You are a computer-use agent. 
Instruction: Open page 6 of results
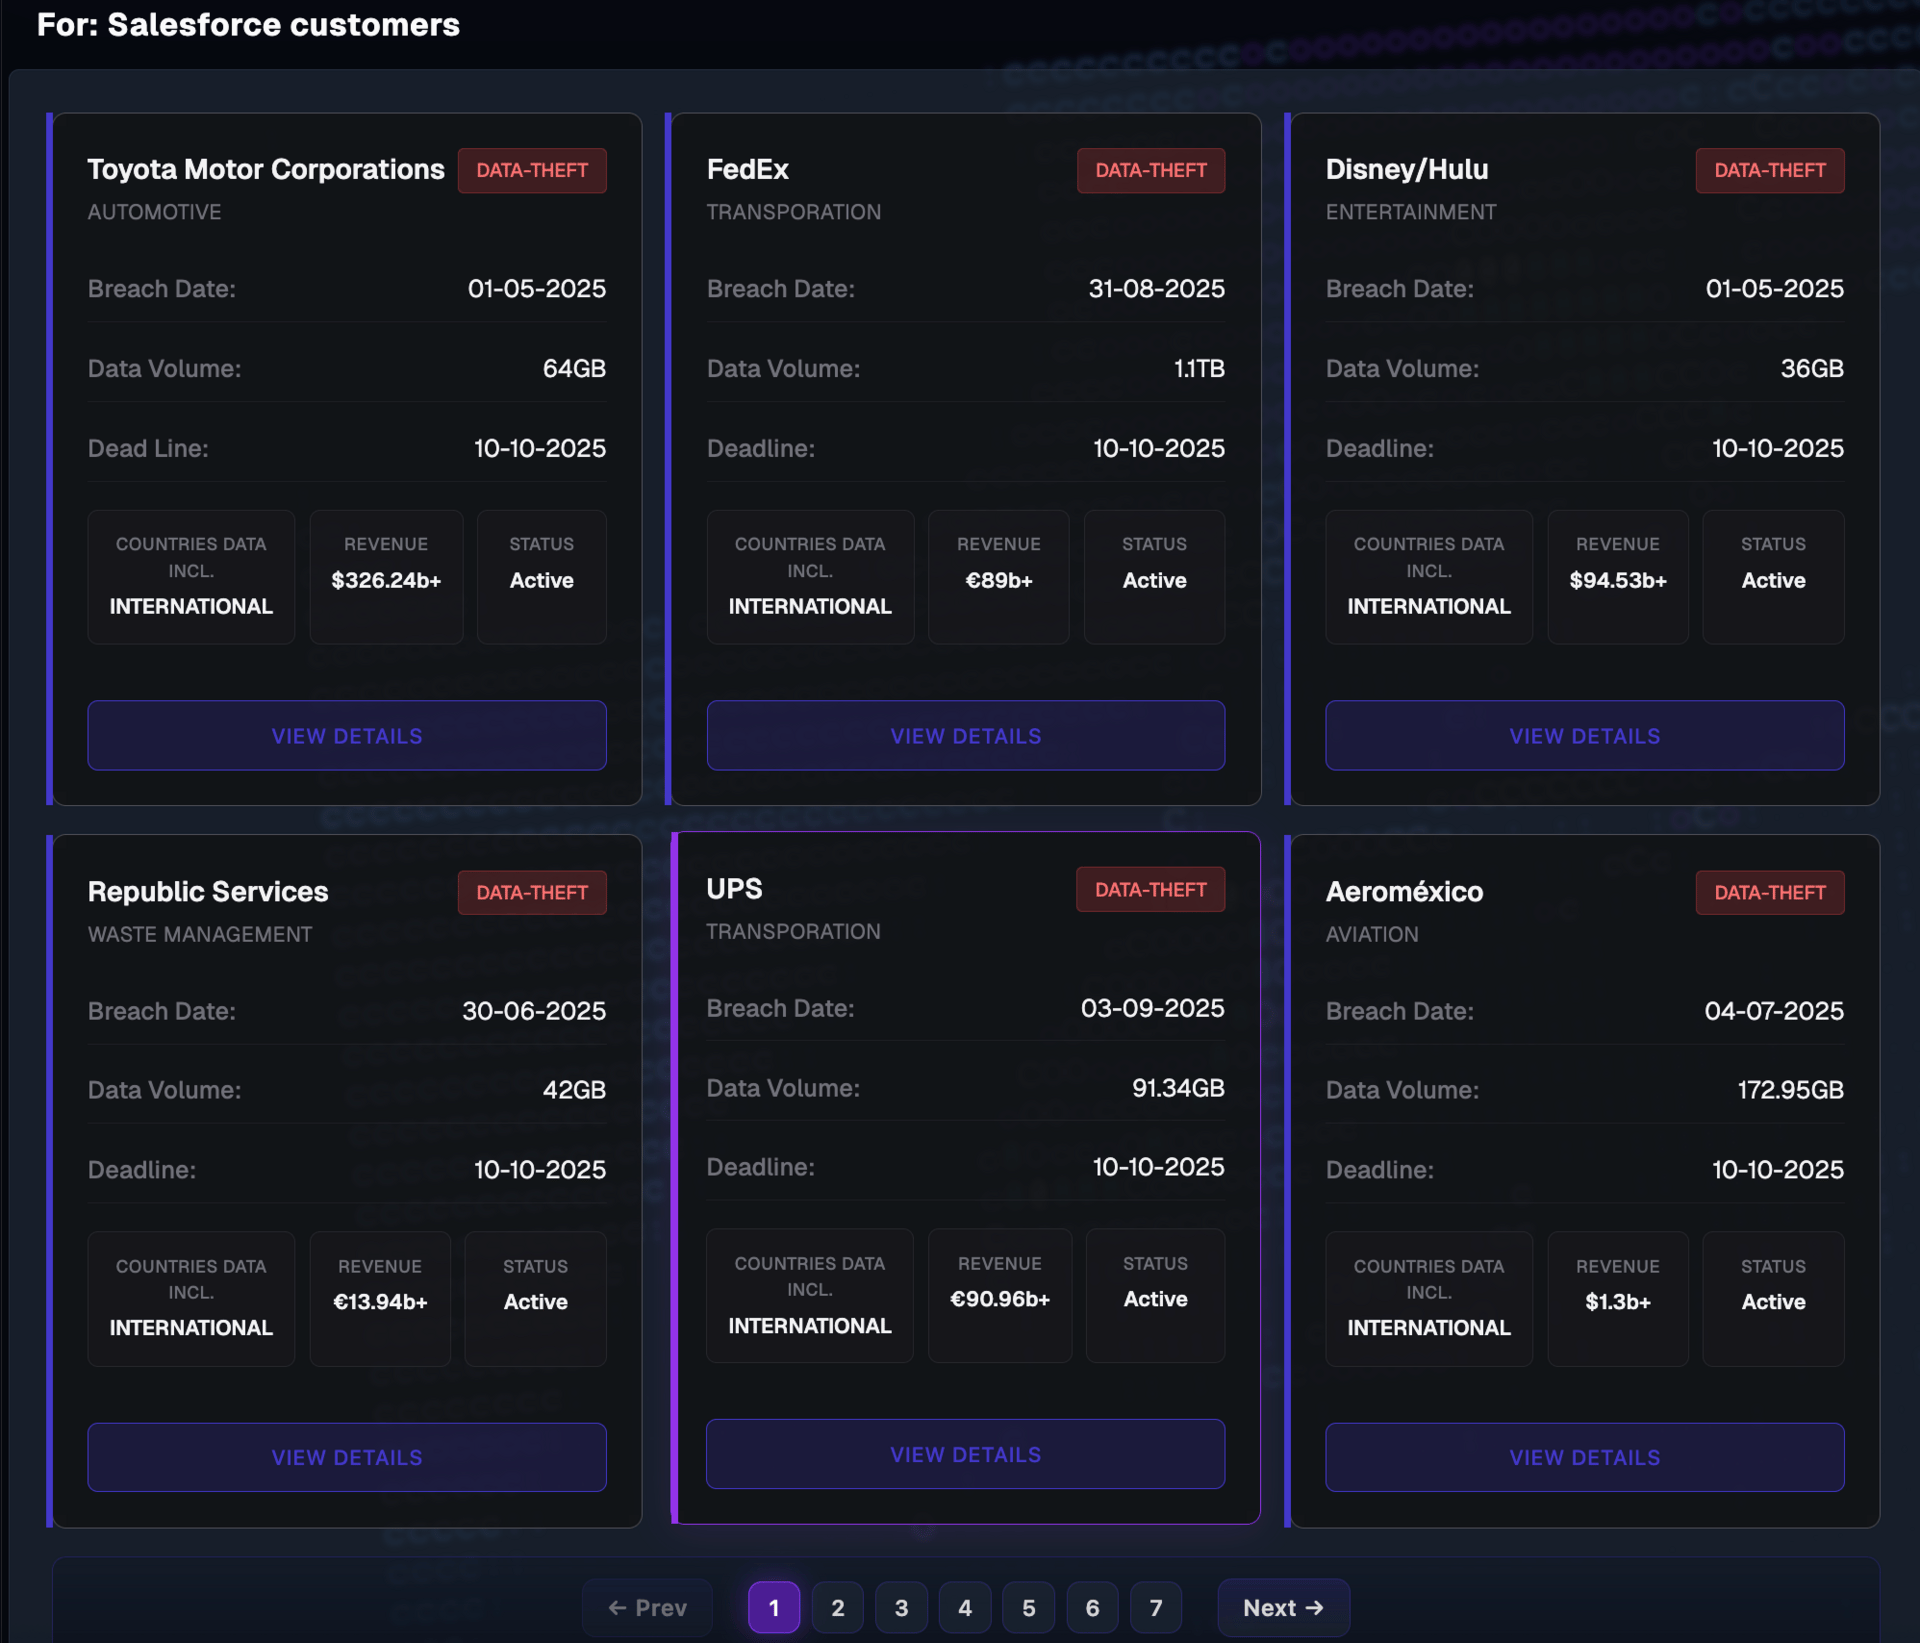(x=1092, y=1608)
